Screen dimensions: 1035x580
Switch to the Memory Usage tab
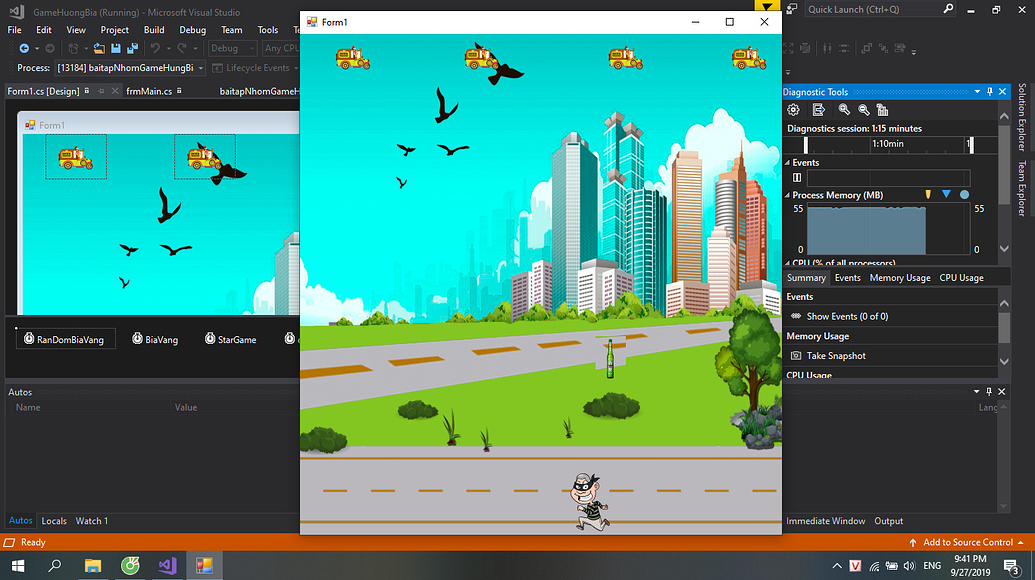click(x=899, y=278)
